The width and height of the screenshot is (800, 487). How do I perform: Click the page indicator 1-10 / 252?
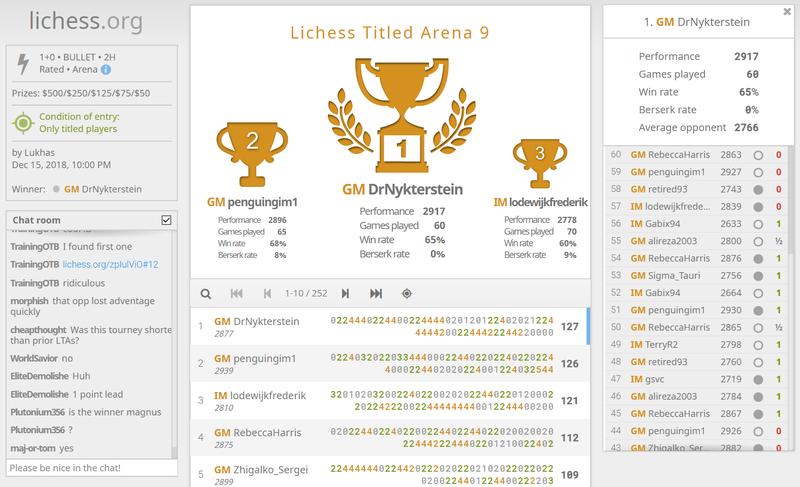(x=306, y=294)
